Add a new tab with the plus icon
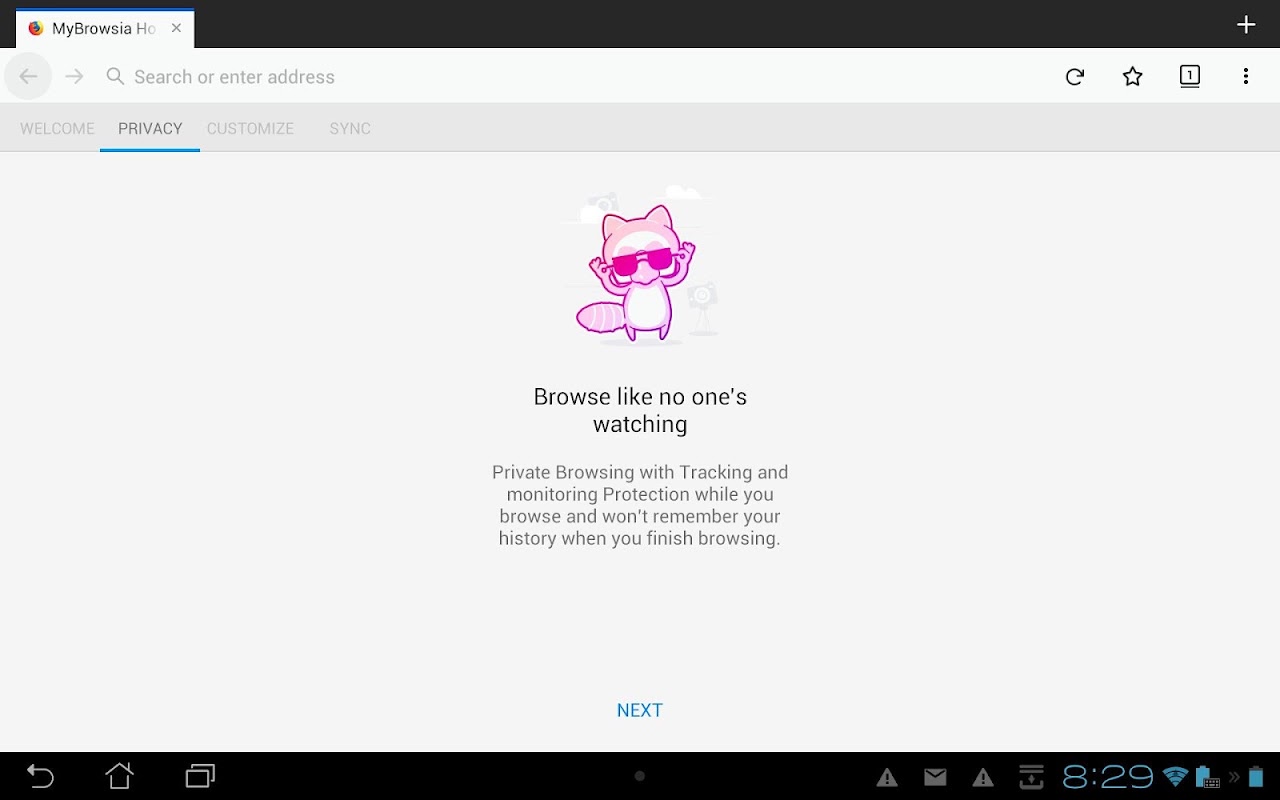This screenshot has height=800, width=1280. coord(1246,25)
